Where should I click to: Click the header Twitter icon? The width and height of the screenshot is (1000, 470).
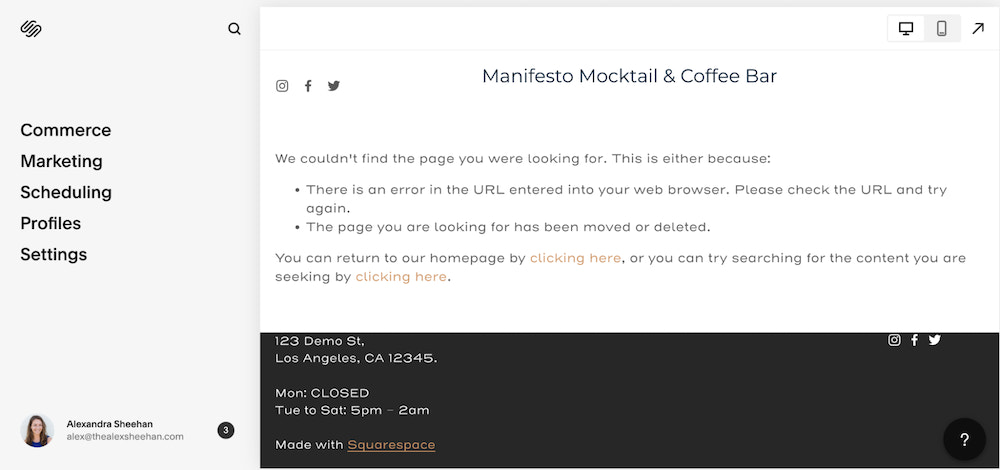click(x=334, y=86)
